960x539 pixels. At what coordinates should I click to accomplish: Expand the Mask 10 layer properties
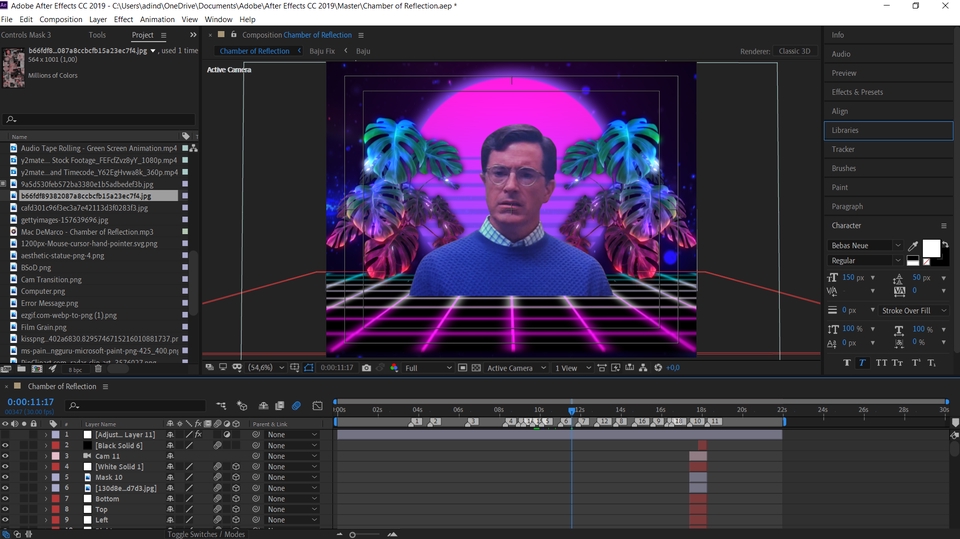pyautogui.click(x=45, y=477)
